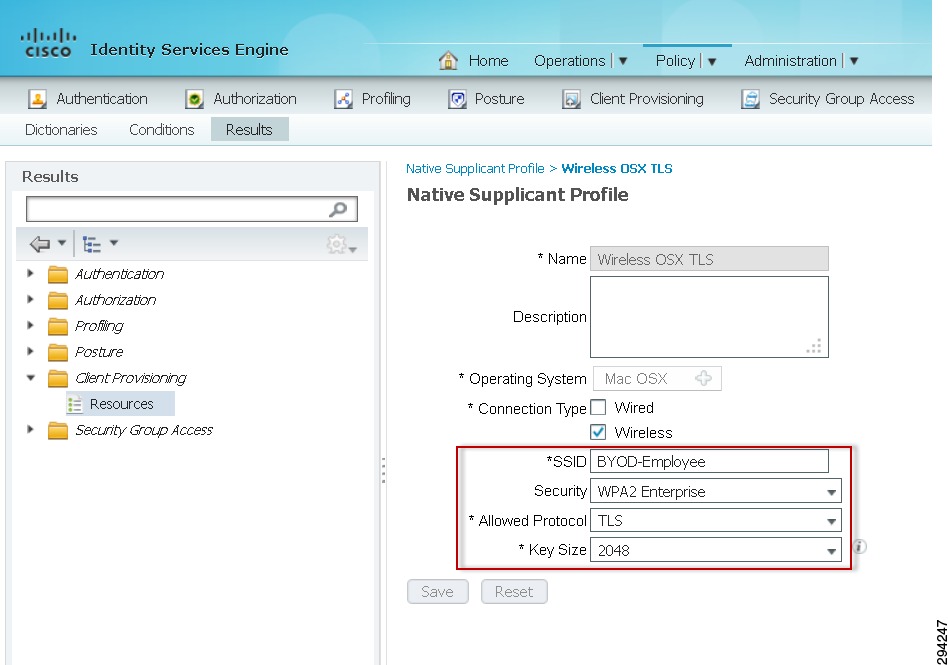Click the Security Group Access folder icon
948x665 pixels.
[57, 430]
